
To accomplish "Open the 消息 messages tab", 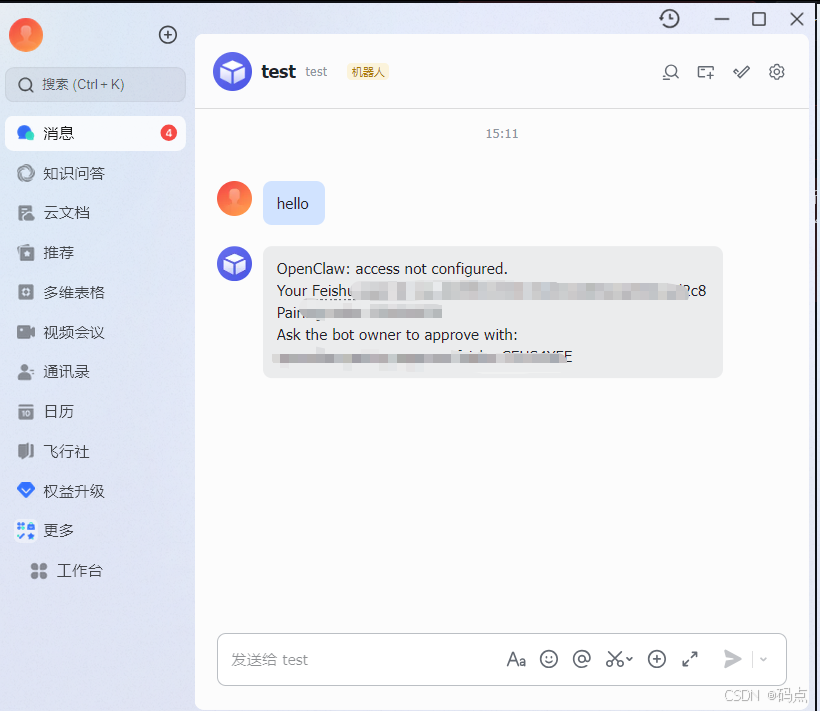I will click(95, 133).
